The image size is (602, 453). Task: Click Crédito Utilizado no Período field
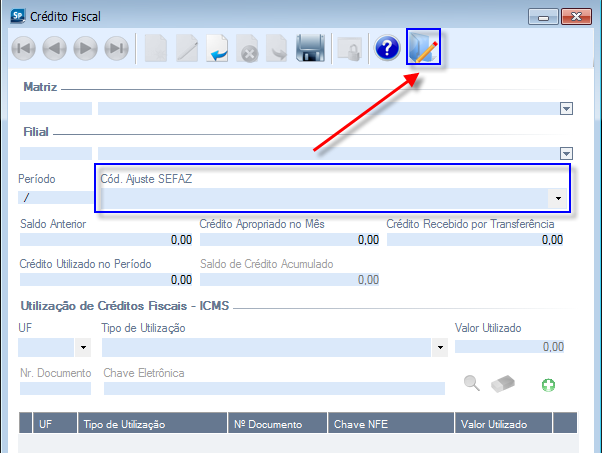[x=106, y=279]
